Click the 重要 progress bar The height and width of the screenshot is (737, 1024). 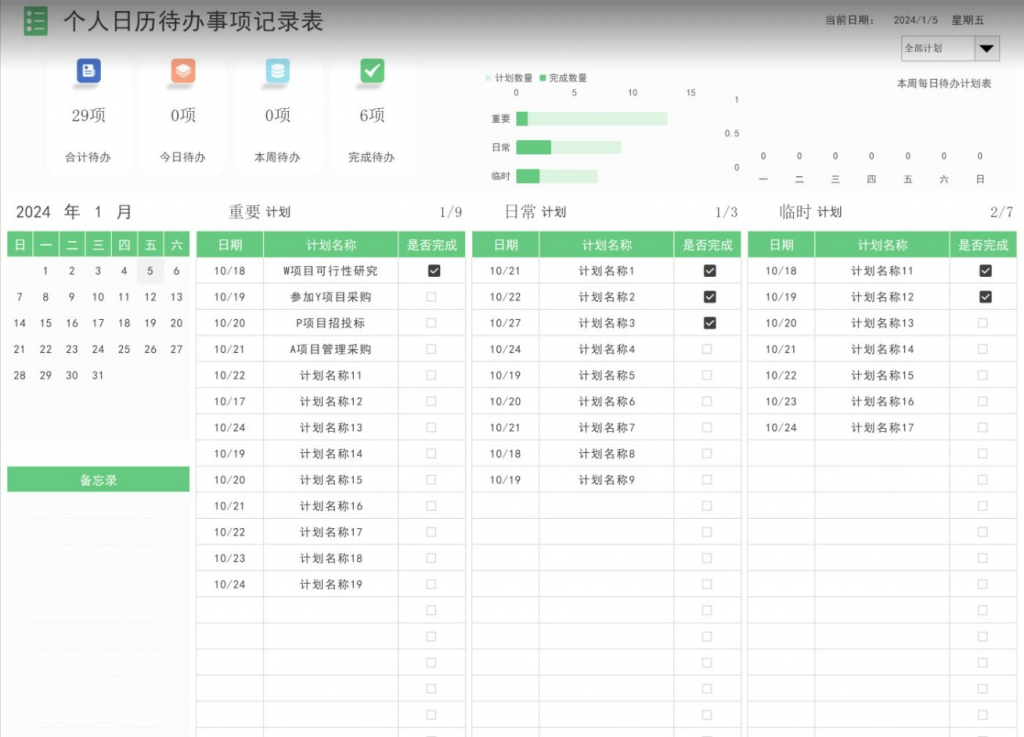pyautogui.click(x=590, y=118)
